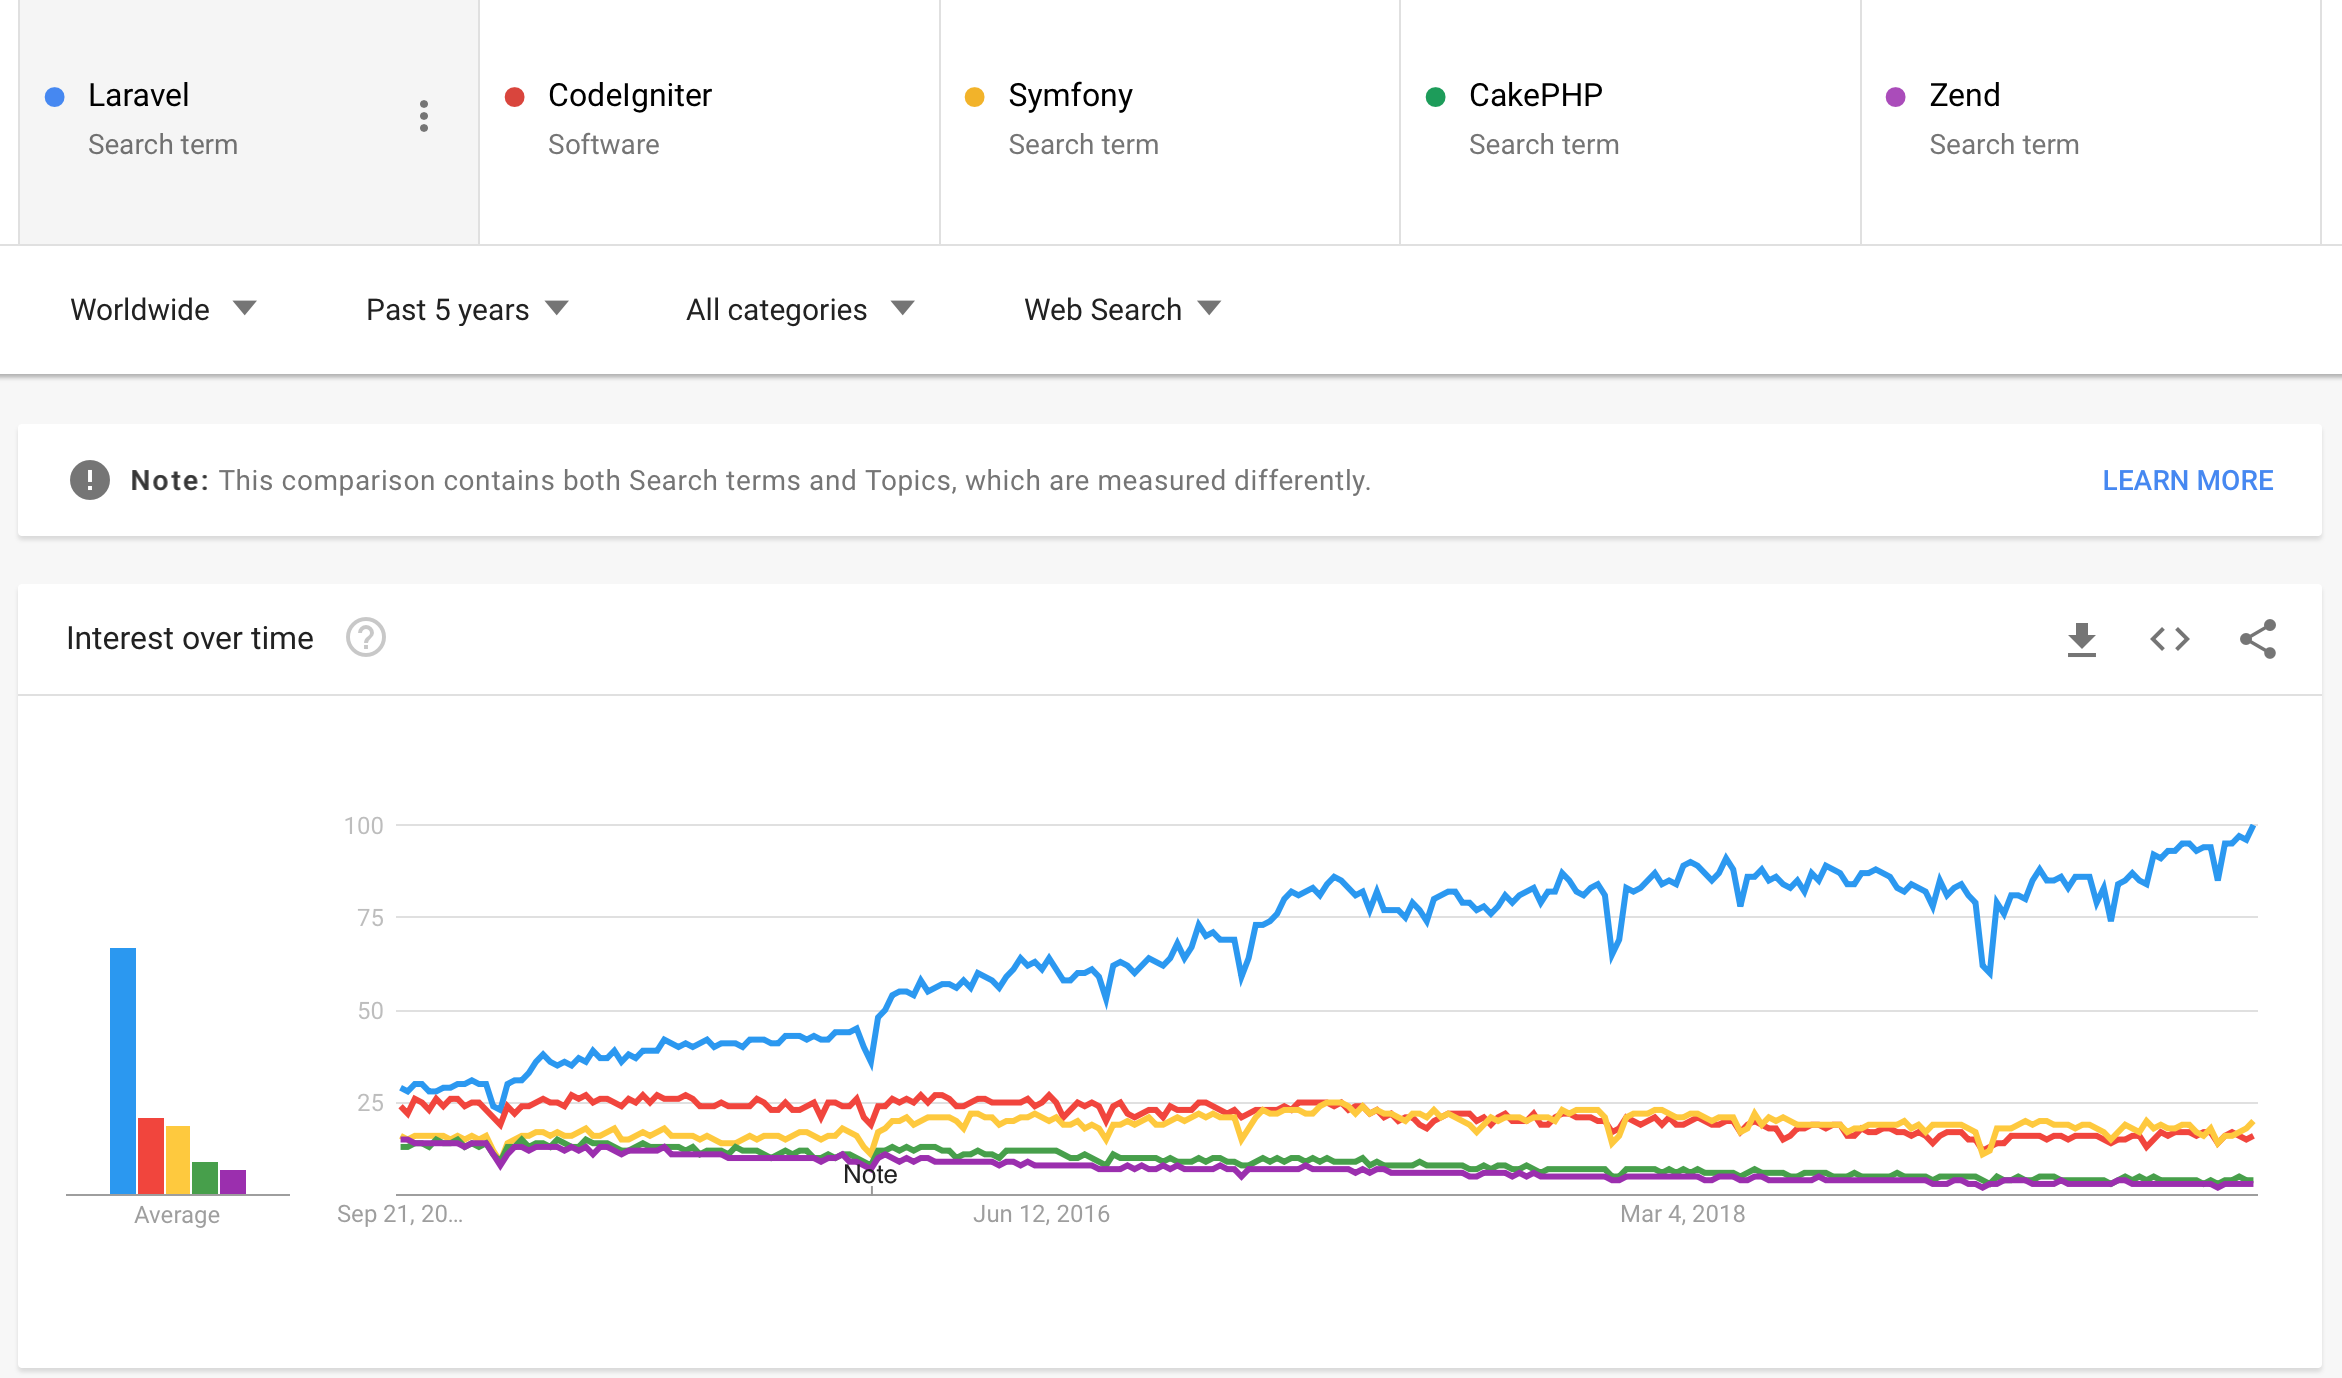Open embed code for the chart
This screenshot has width=2342, height=1378.
(2169, 639)
